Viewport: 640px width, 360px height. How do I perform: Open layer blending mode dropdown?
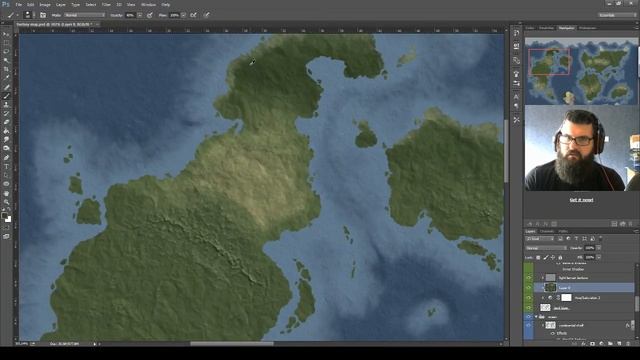[x=547, y=248]
